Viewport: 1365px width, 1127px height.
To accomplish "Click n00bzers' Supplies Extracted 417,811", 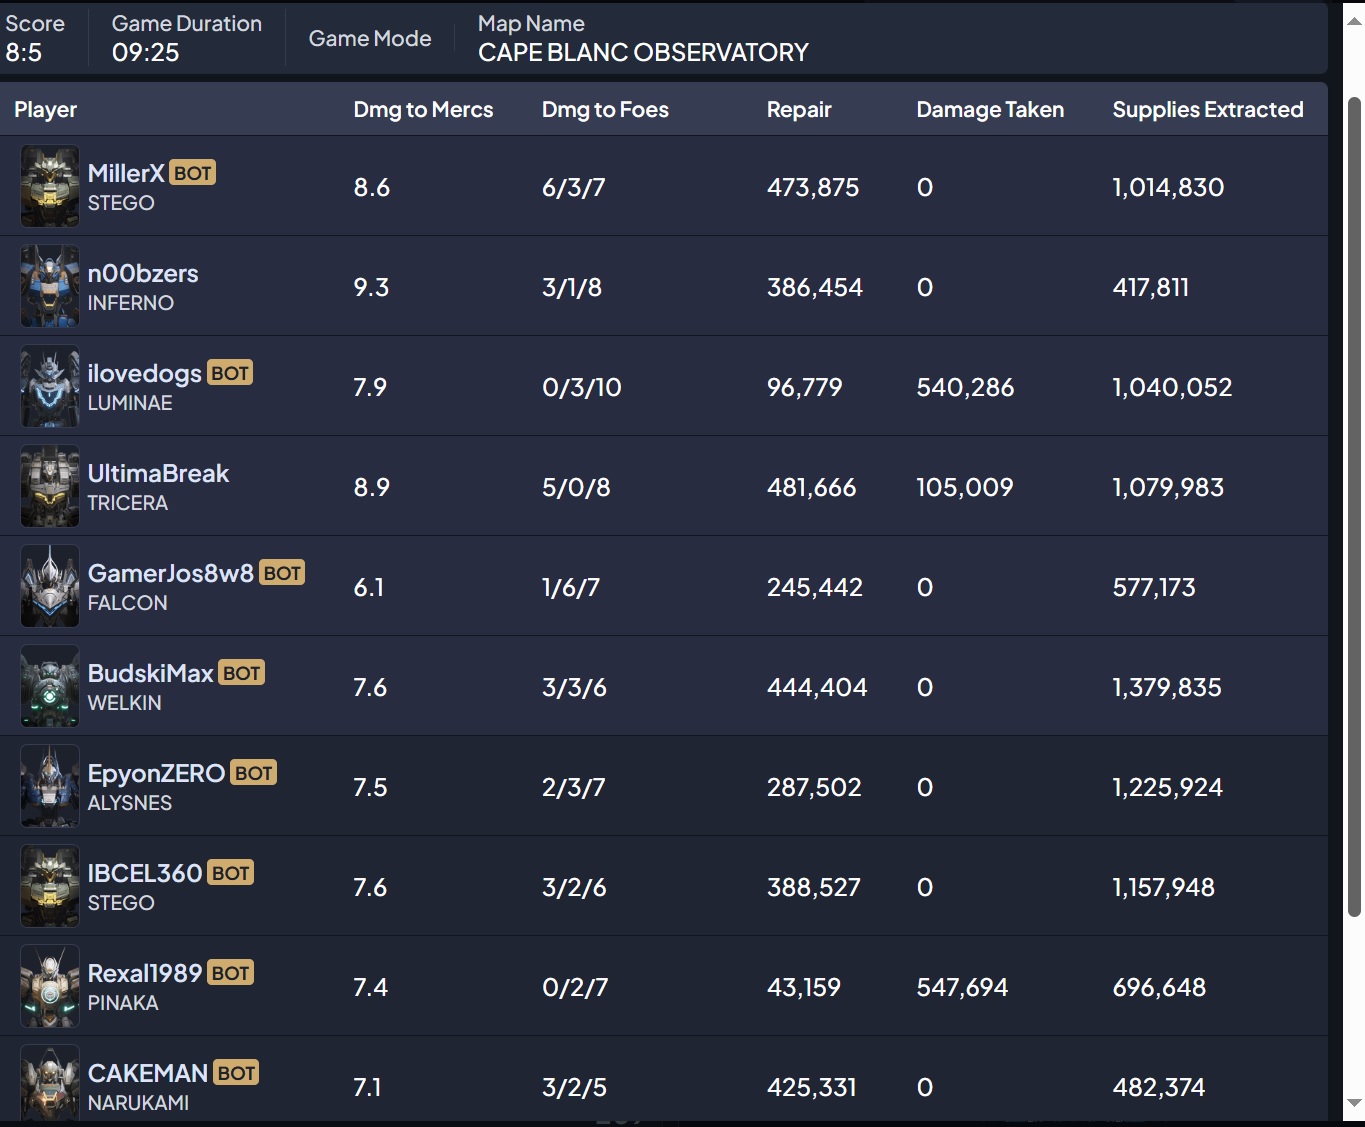I will [x=1151, y=287].
